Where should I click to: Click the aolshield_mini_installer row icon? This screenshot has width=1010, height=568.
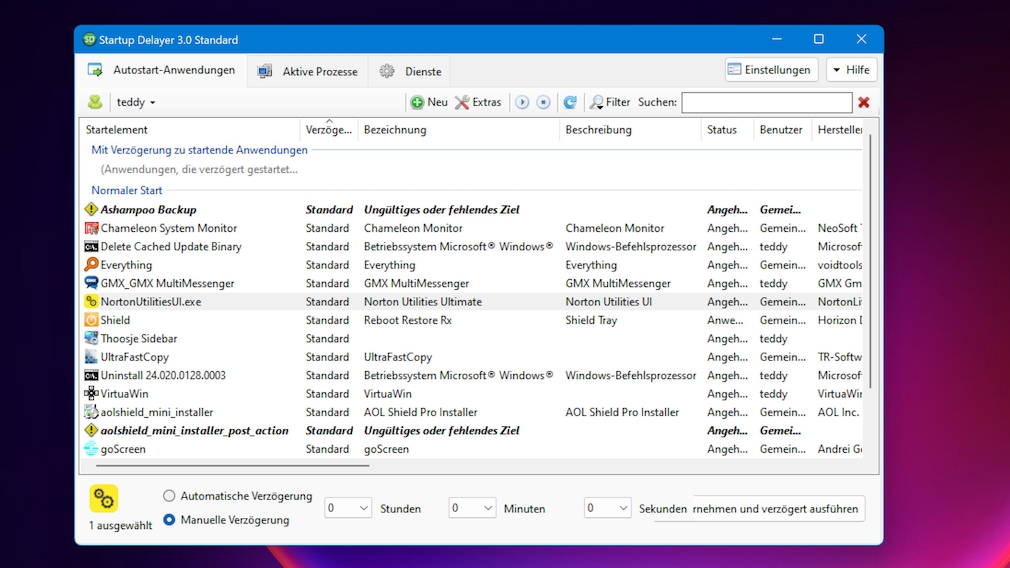pos(91,412)
